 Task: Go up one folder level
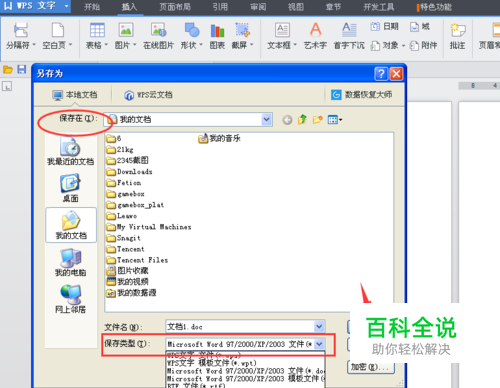(302, 119)
